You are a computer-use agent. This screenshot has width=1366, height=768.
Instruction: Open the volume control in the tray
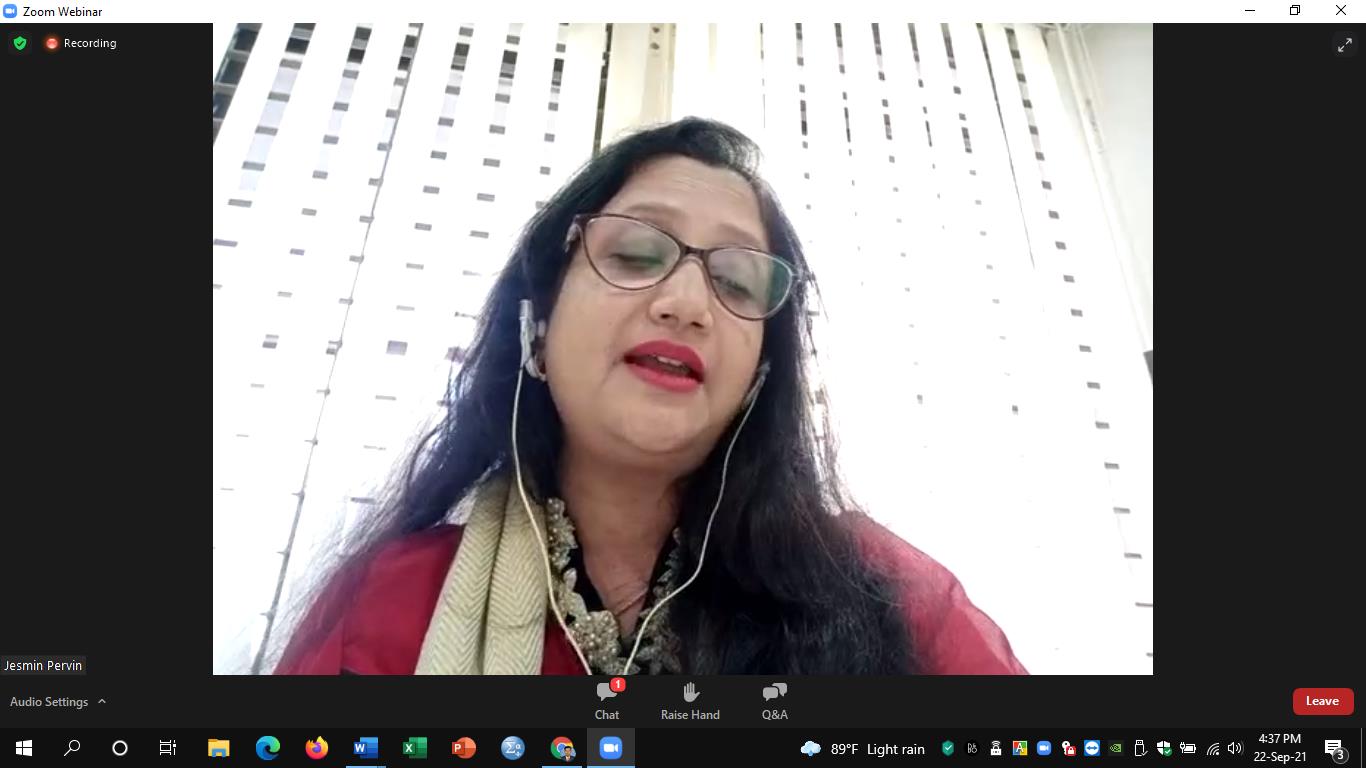coord(1235,748)
